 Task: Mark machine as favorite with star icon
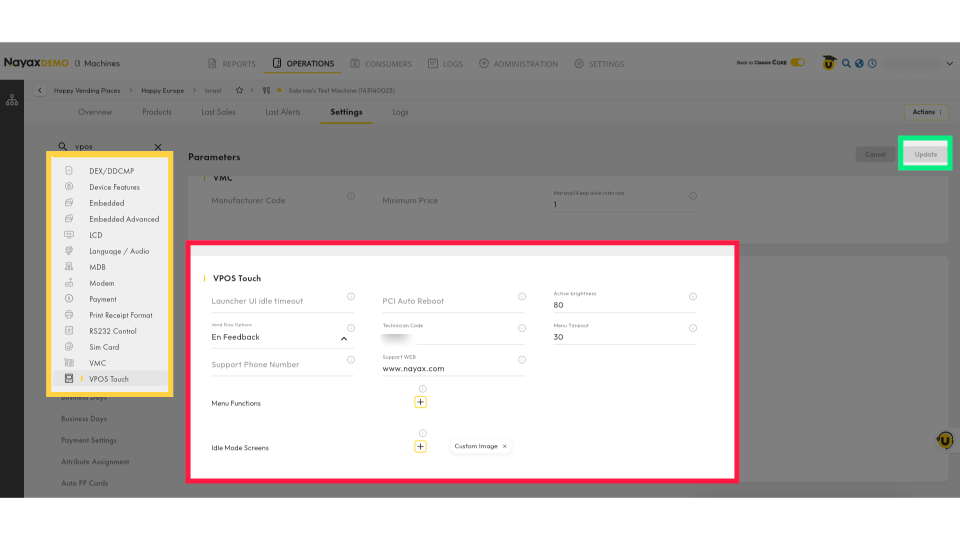(239, 90)
